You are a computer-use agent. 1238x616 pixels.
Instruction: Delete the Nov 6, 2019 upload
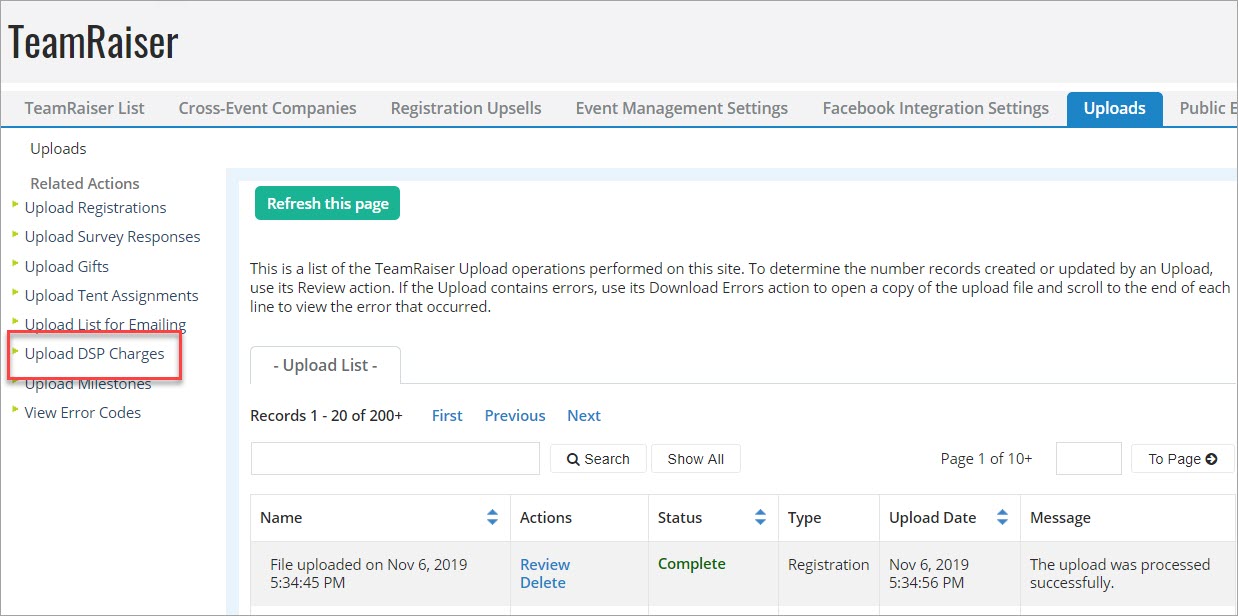click(x=542, y=583)
